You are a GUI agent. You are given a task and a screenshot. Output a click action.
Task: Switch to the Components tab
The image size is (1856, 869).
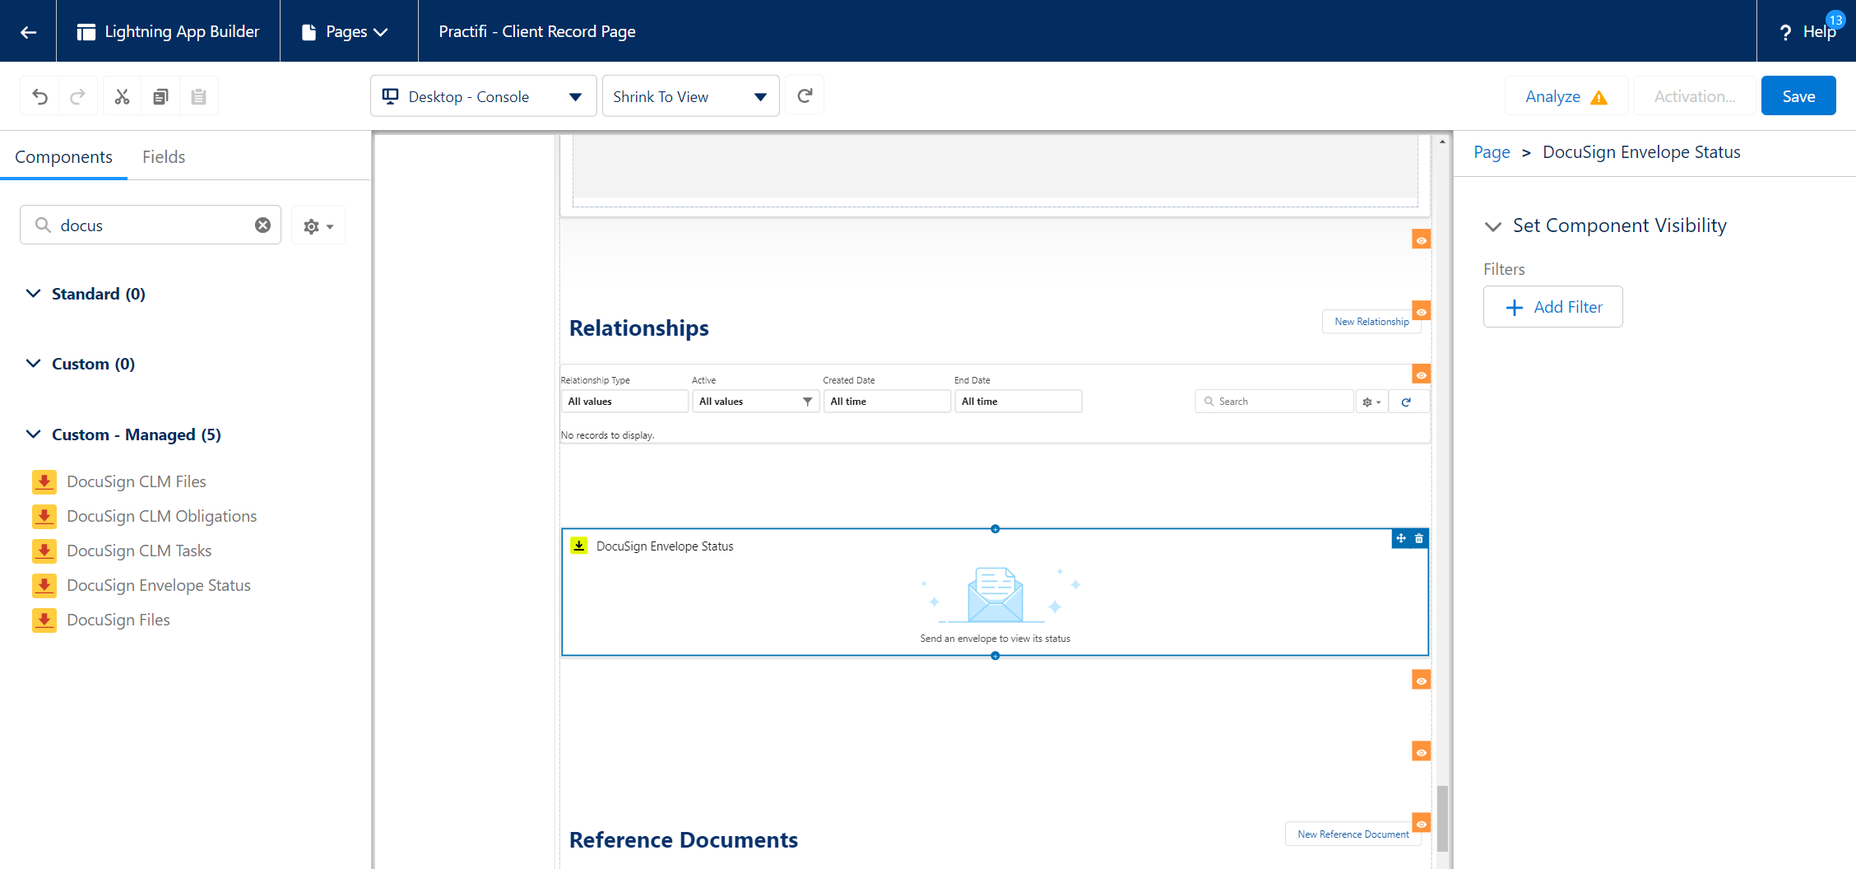pyautogui.click(x=63, y=157)
